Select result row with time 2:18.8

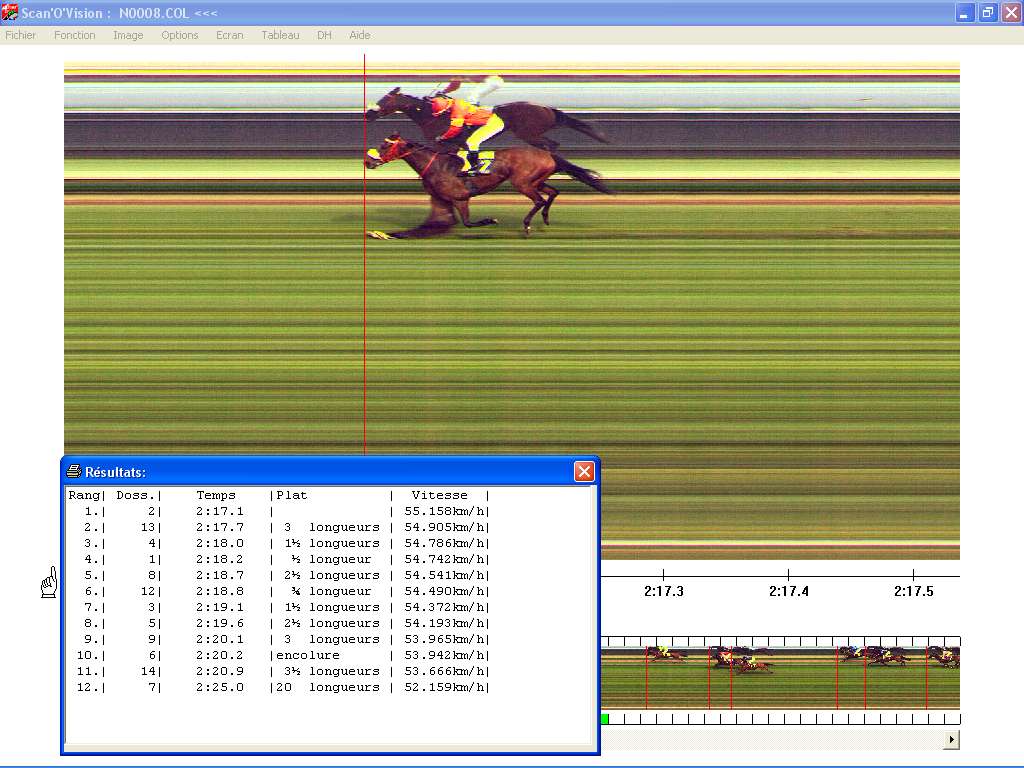[x=279, y=591]
